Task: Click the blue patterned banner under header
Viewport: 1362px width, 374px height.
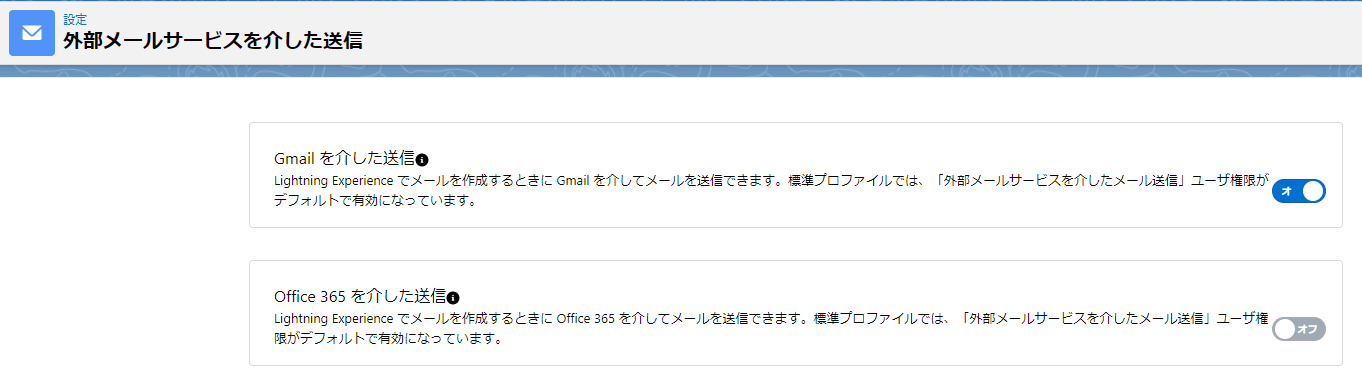Action: click(x=681, y=71)
